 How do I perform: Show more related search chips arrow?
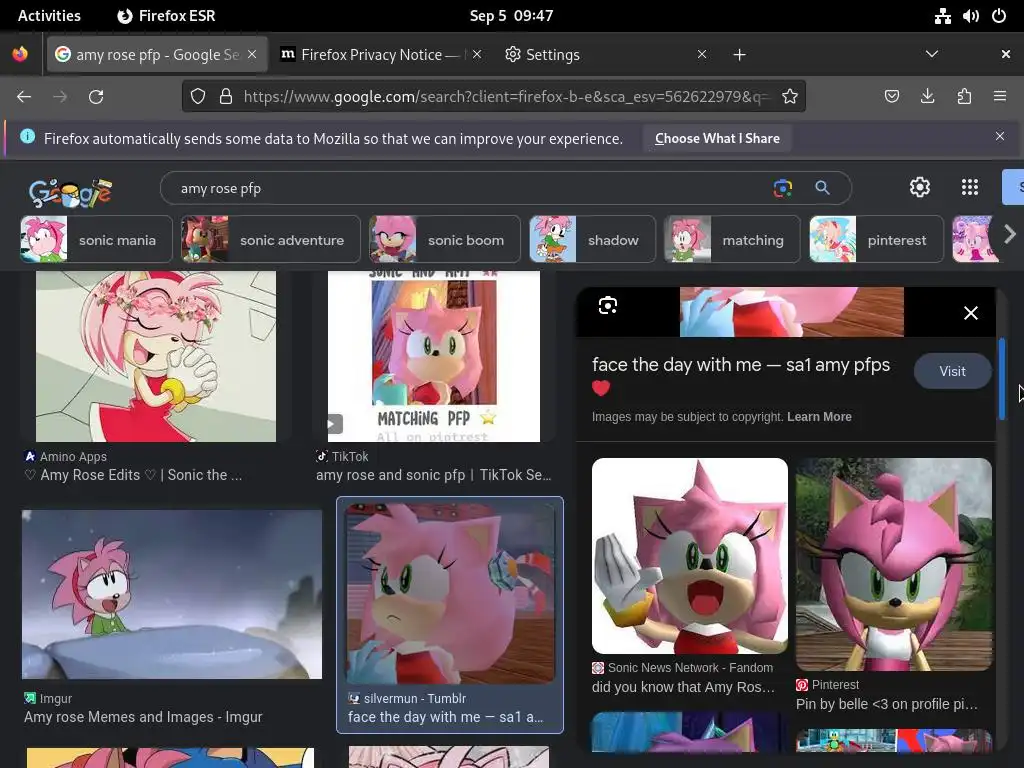[1010, 234]
